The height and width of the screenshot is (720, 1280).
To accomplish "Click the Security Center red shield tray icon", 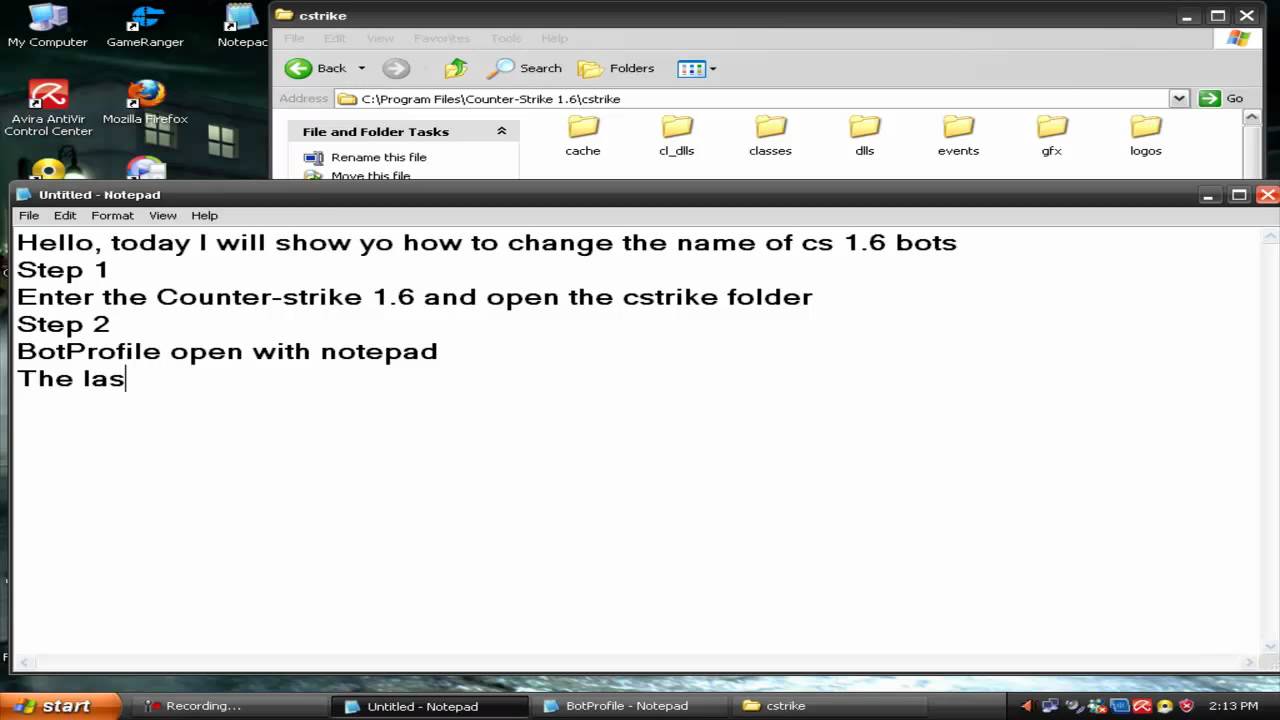I will (1189, 706).
